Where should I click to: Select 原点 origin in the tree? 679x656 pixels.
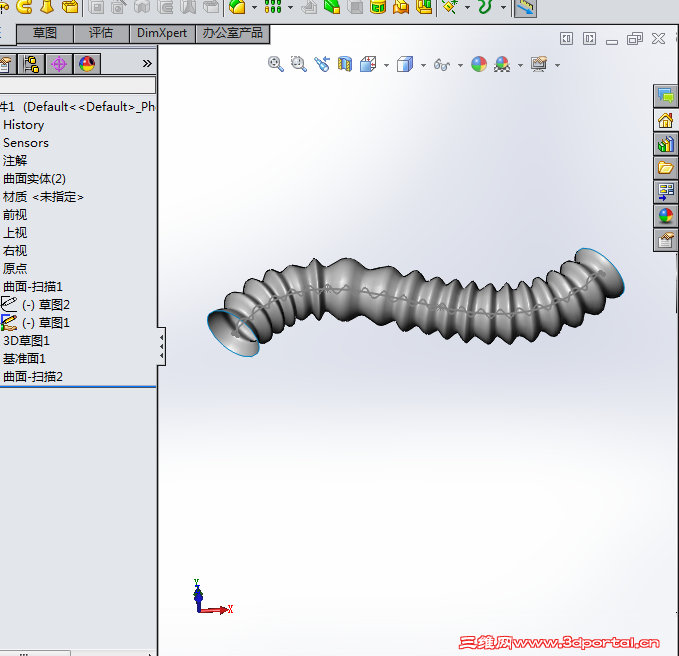(15, 268)
